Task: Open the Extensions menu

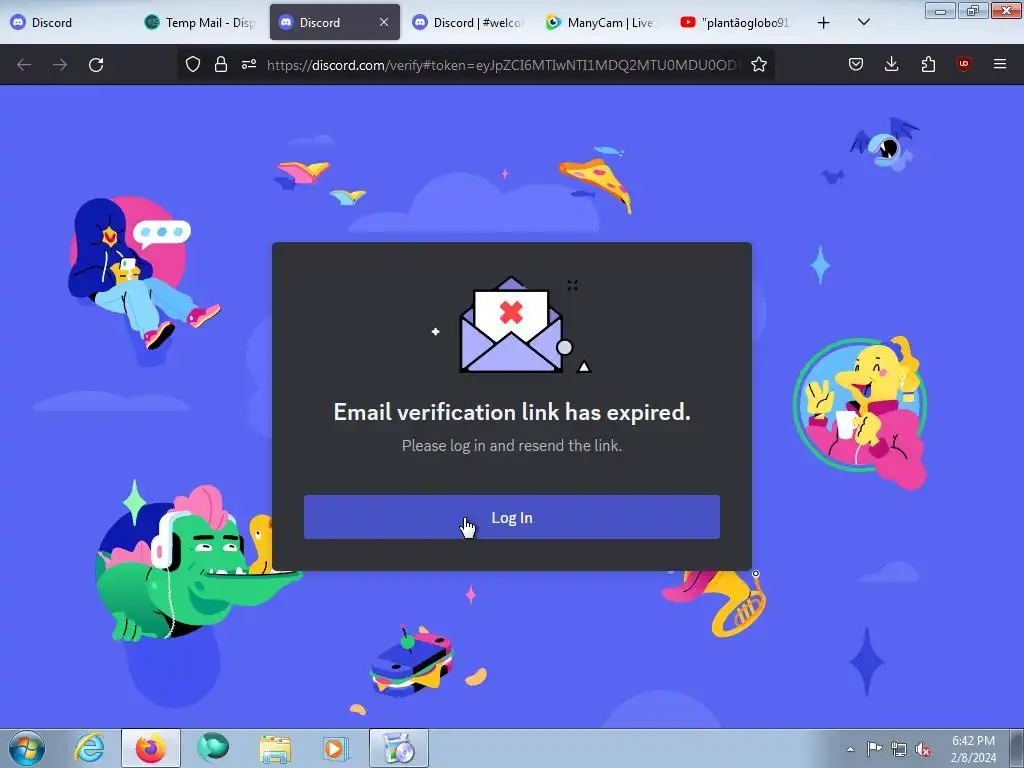Action: [928, 64]
